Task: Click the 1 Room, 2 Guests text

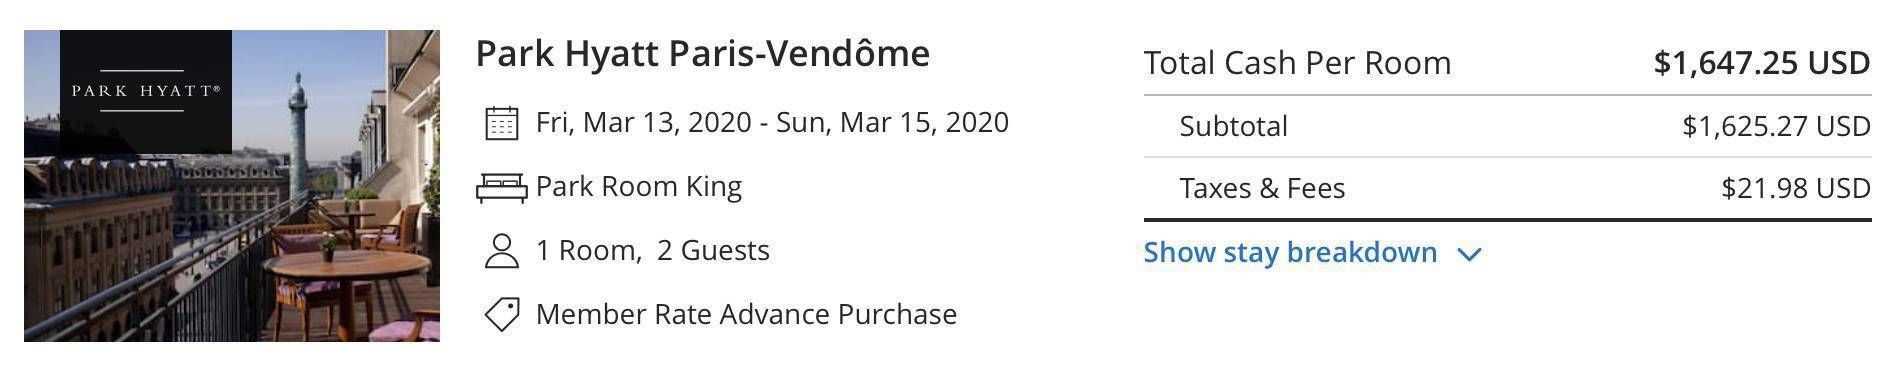Action: click(x=653, y=250)
